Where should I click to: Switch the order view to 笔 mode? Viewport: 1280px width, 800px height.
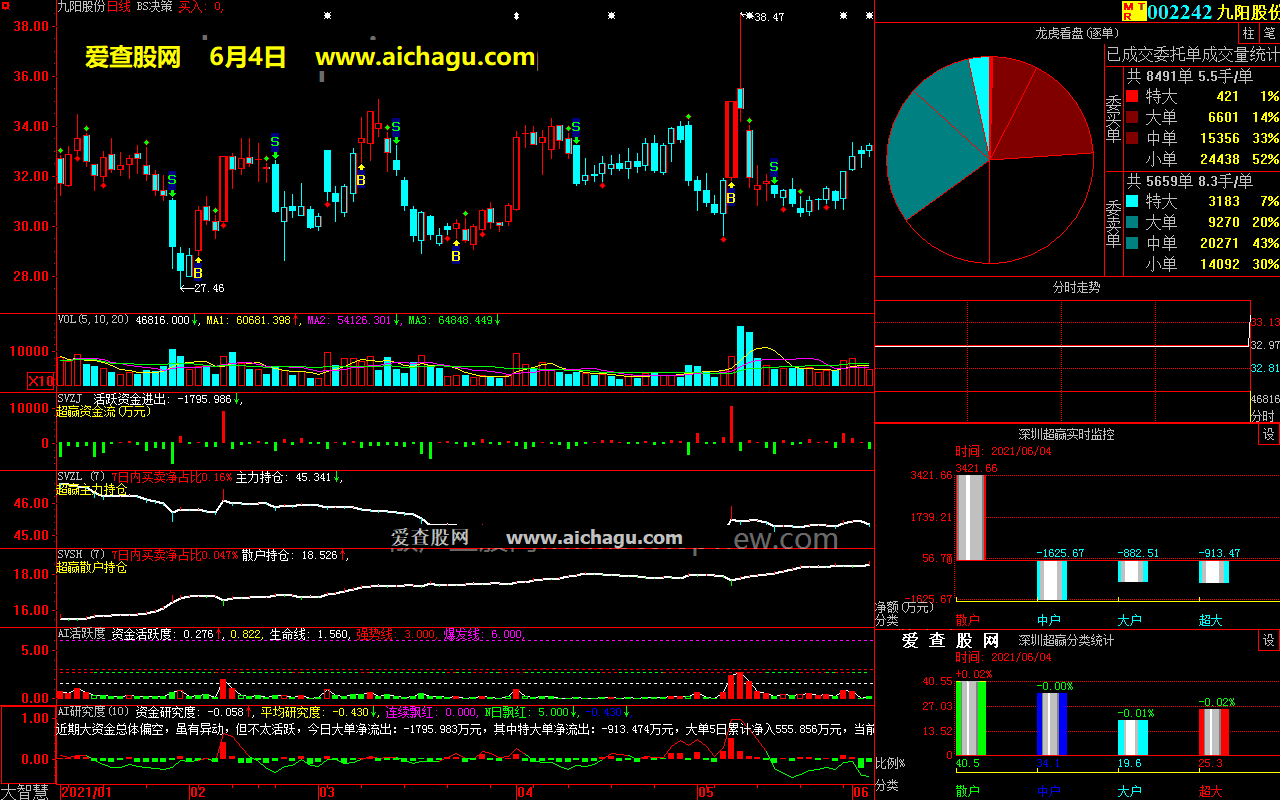pyautogui.click(x=1269, y=33)
